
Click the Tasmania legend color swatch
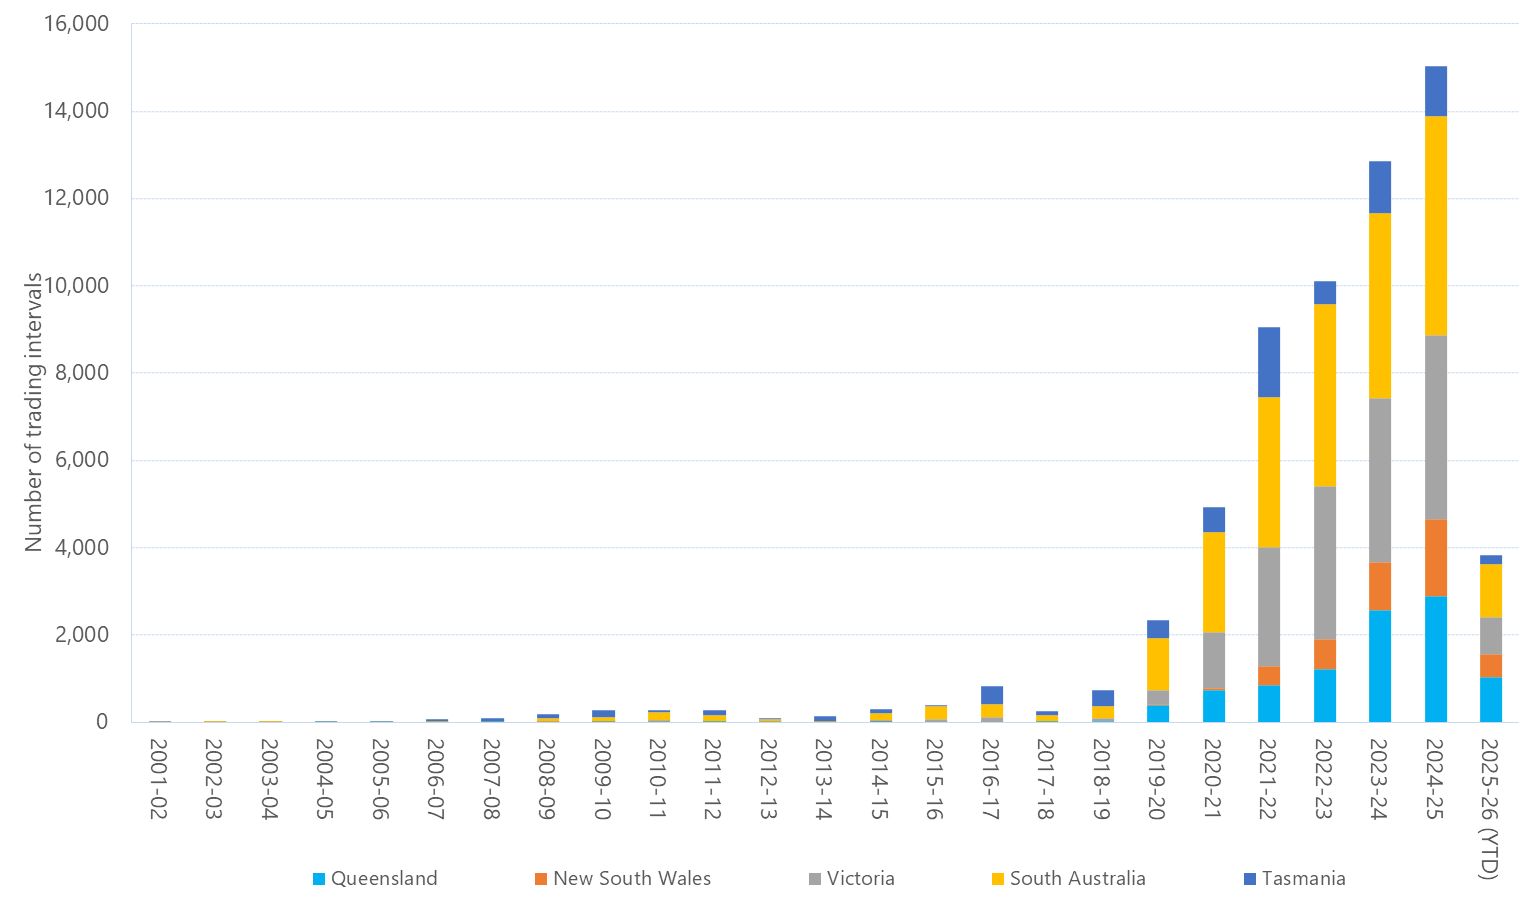coord(1249,879)
